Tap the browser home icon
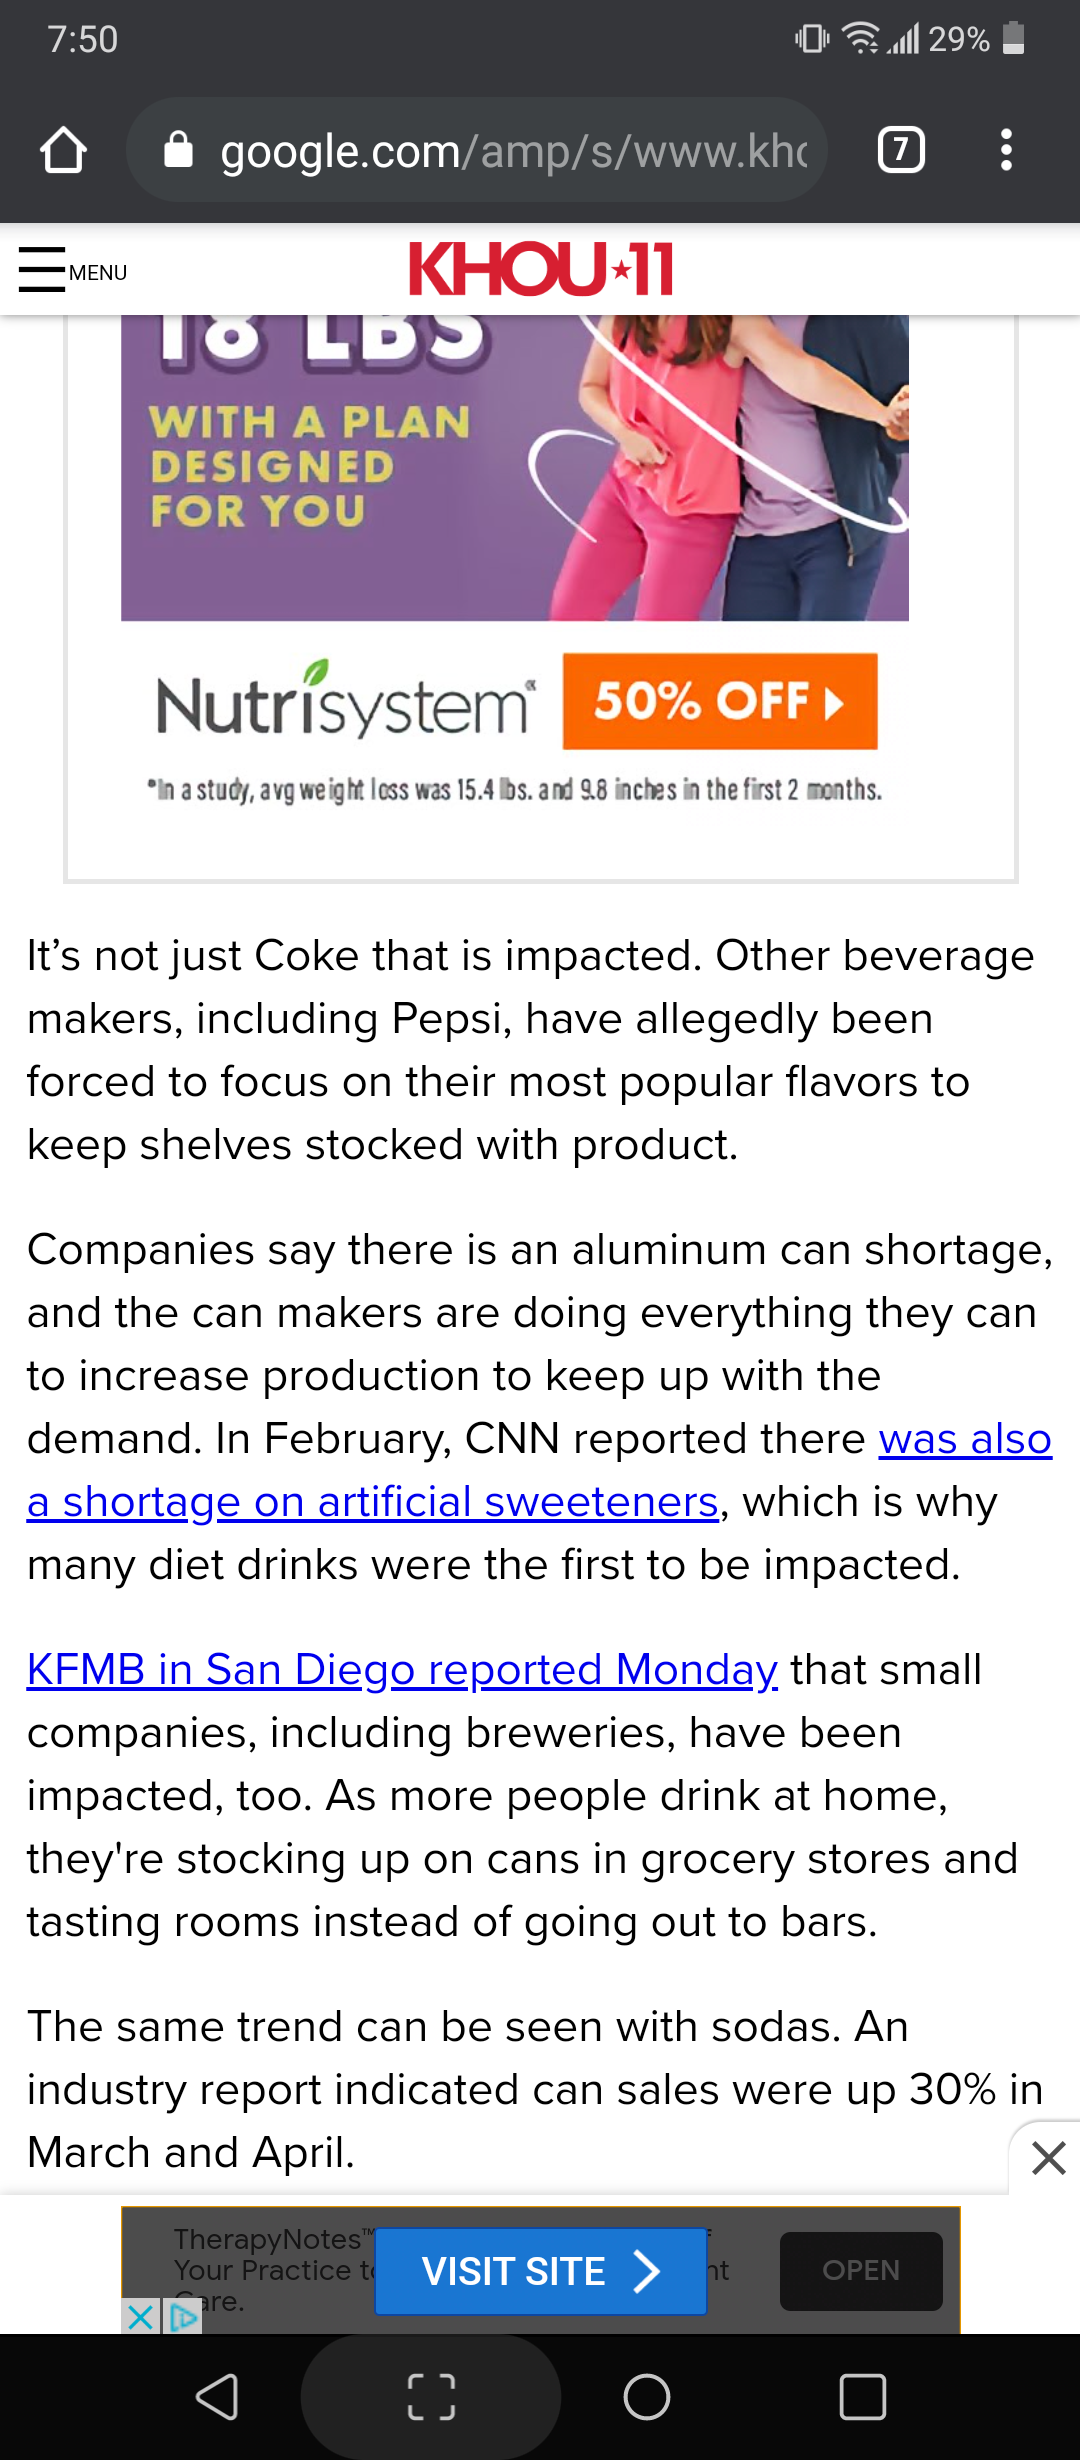Viewport: 1080px width, 2460px height. (x=63, y=151)
